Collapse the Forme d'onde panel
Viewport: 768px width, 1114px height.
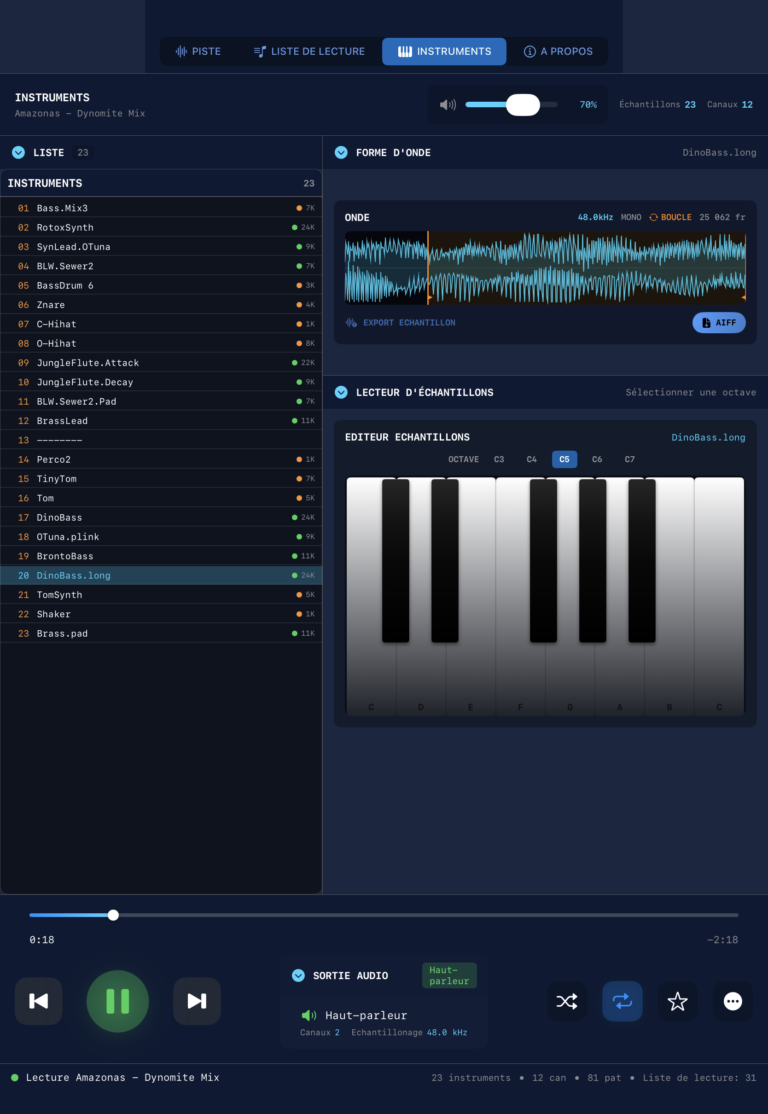(342, 153)
